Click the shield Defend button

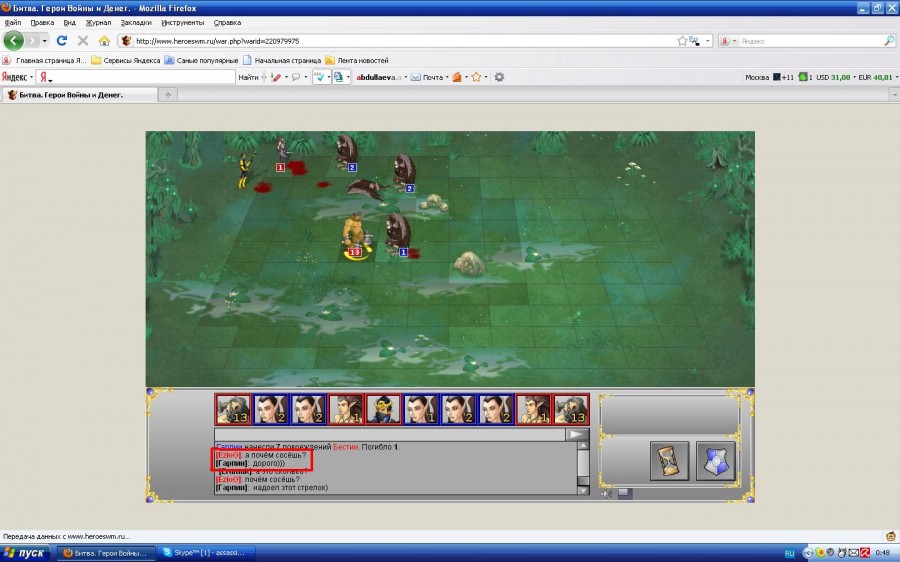[715, 460]
